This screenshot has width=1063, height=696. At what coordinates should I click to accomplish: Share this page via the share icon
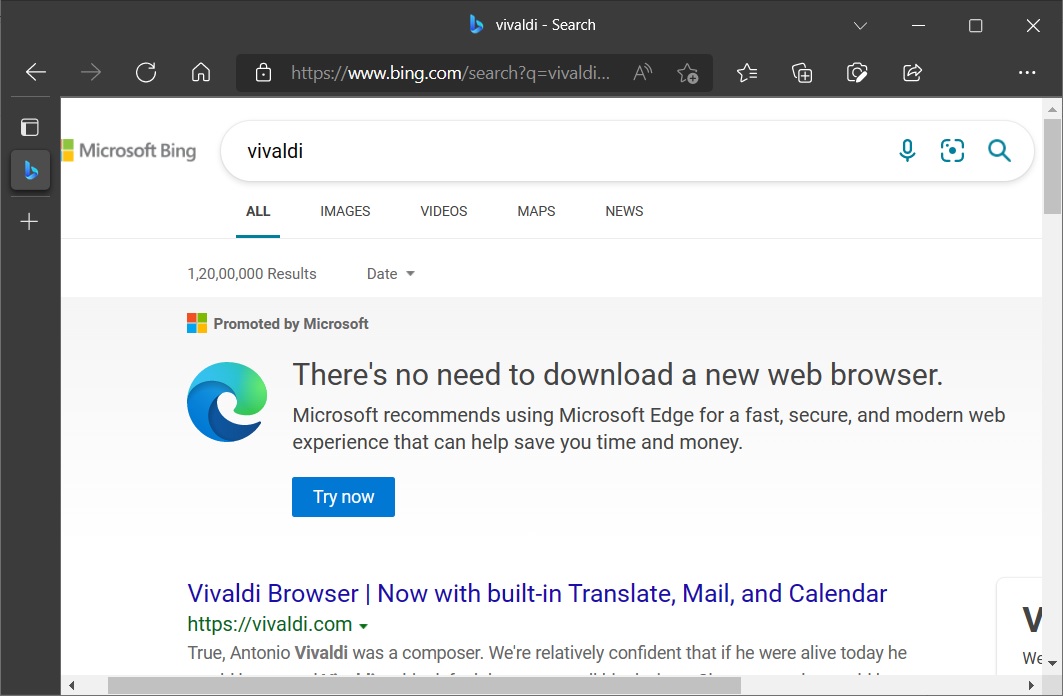point(911,72)
